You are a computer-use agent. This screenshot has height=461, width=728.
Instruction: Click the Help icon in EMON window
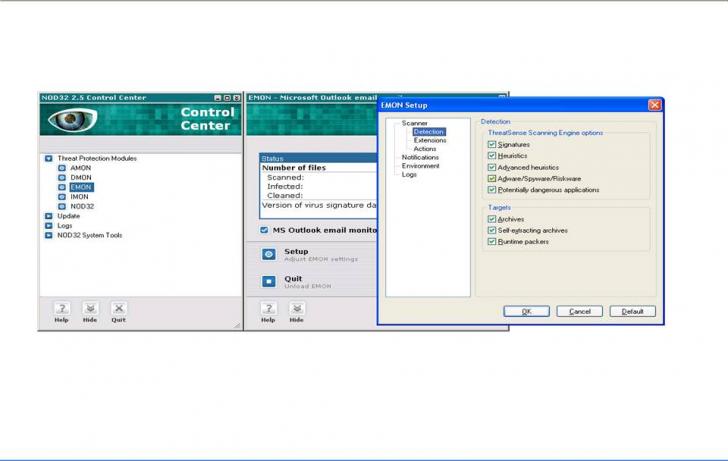[x=268, y=308]
